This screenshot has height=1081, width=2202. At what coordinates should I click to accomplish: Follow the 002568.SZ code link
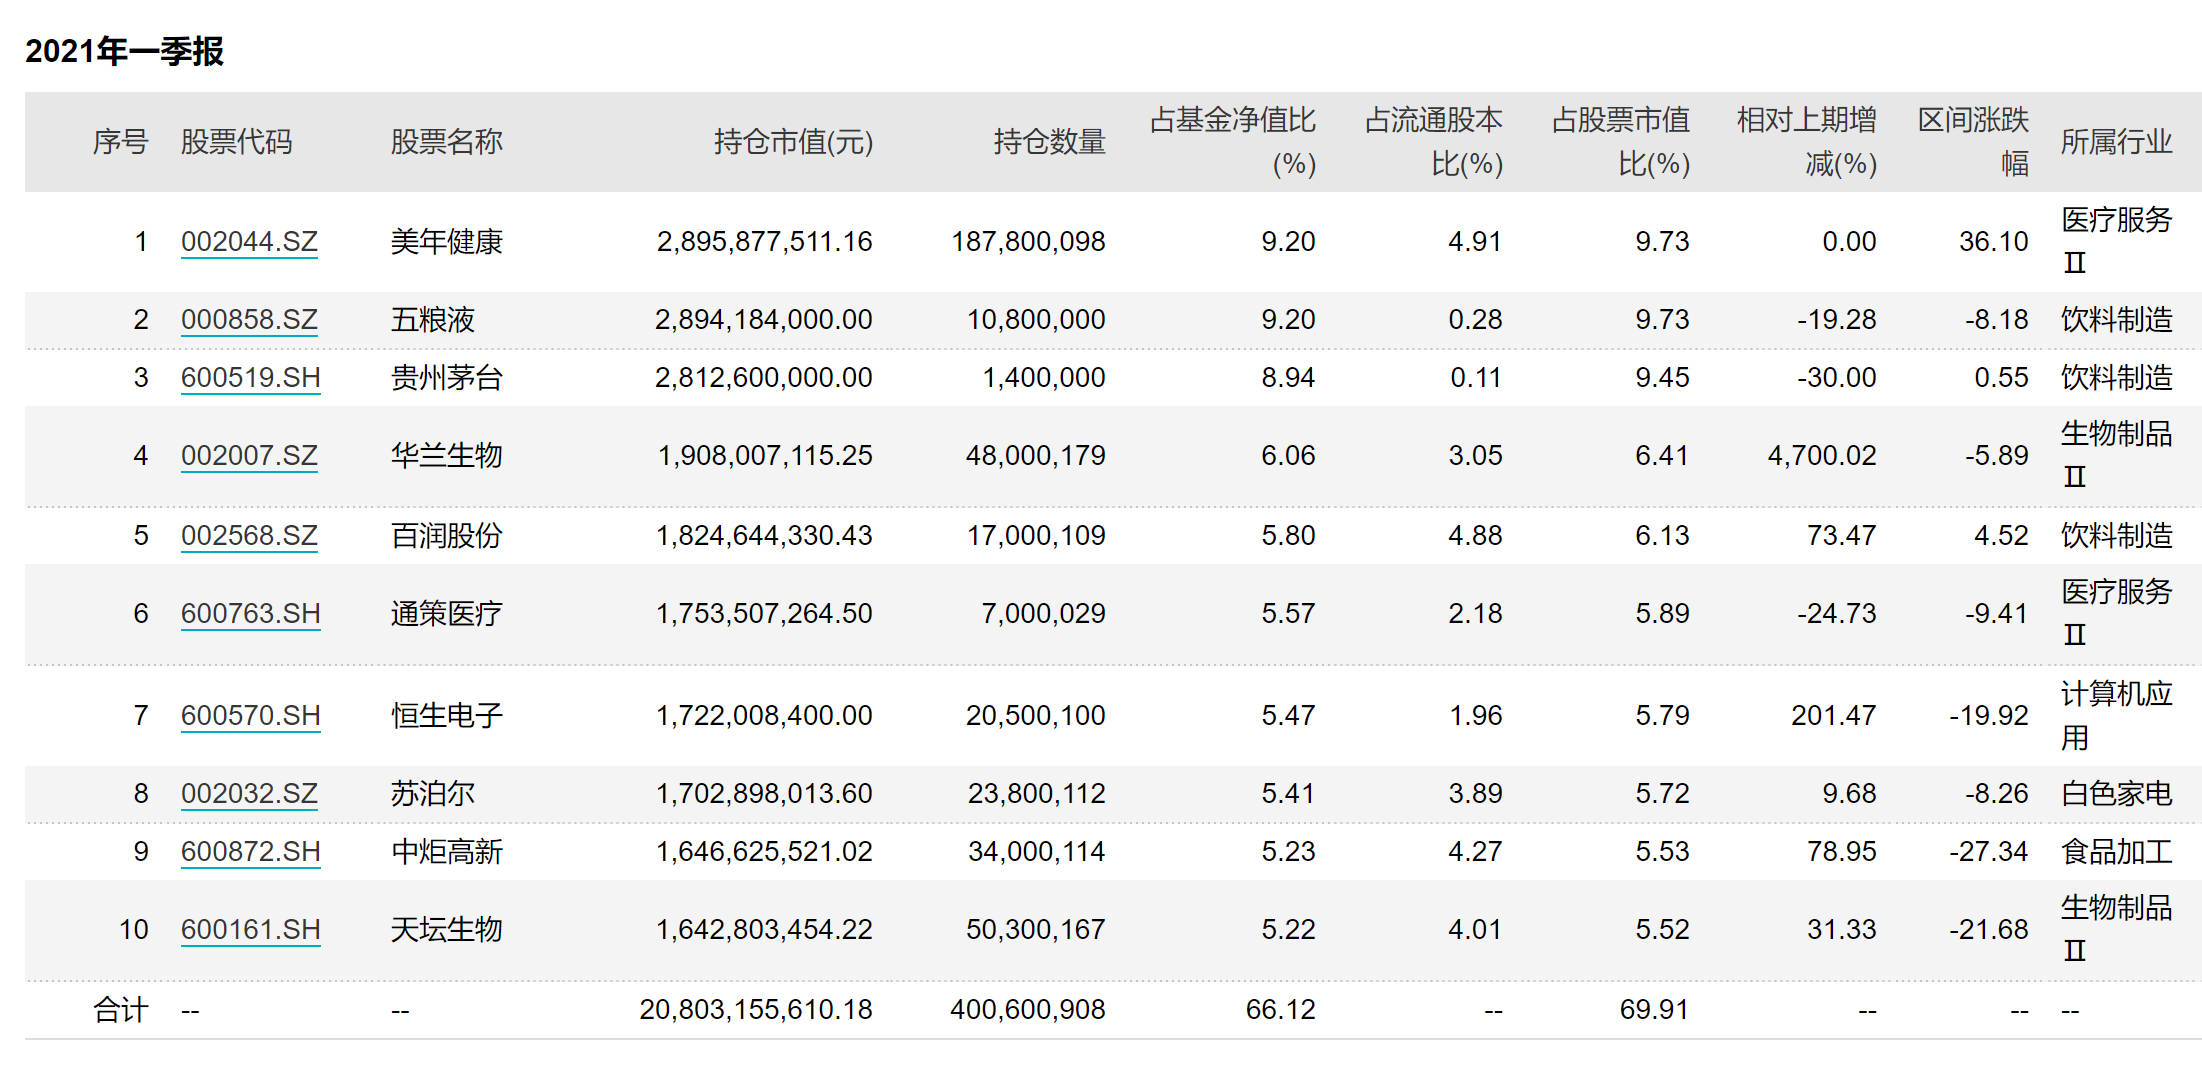[249, 536]
